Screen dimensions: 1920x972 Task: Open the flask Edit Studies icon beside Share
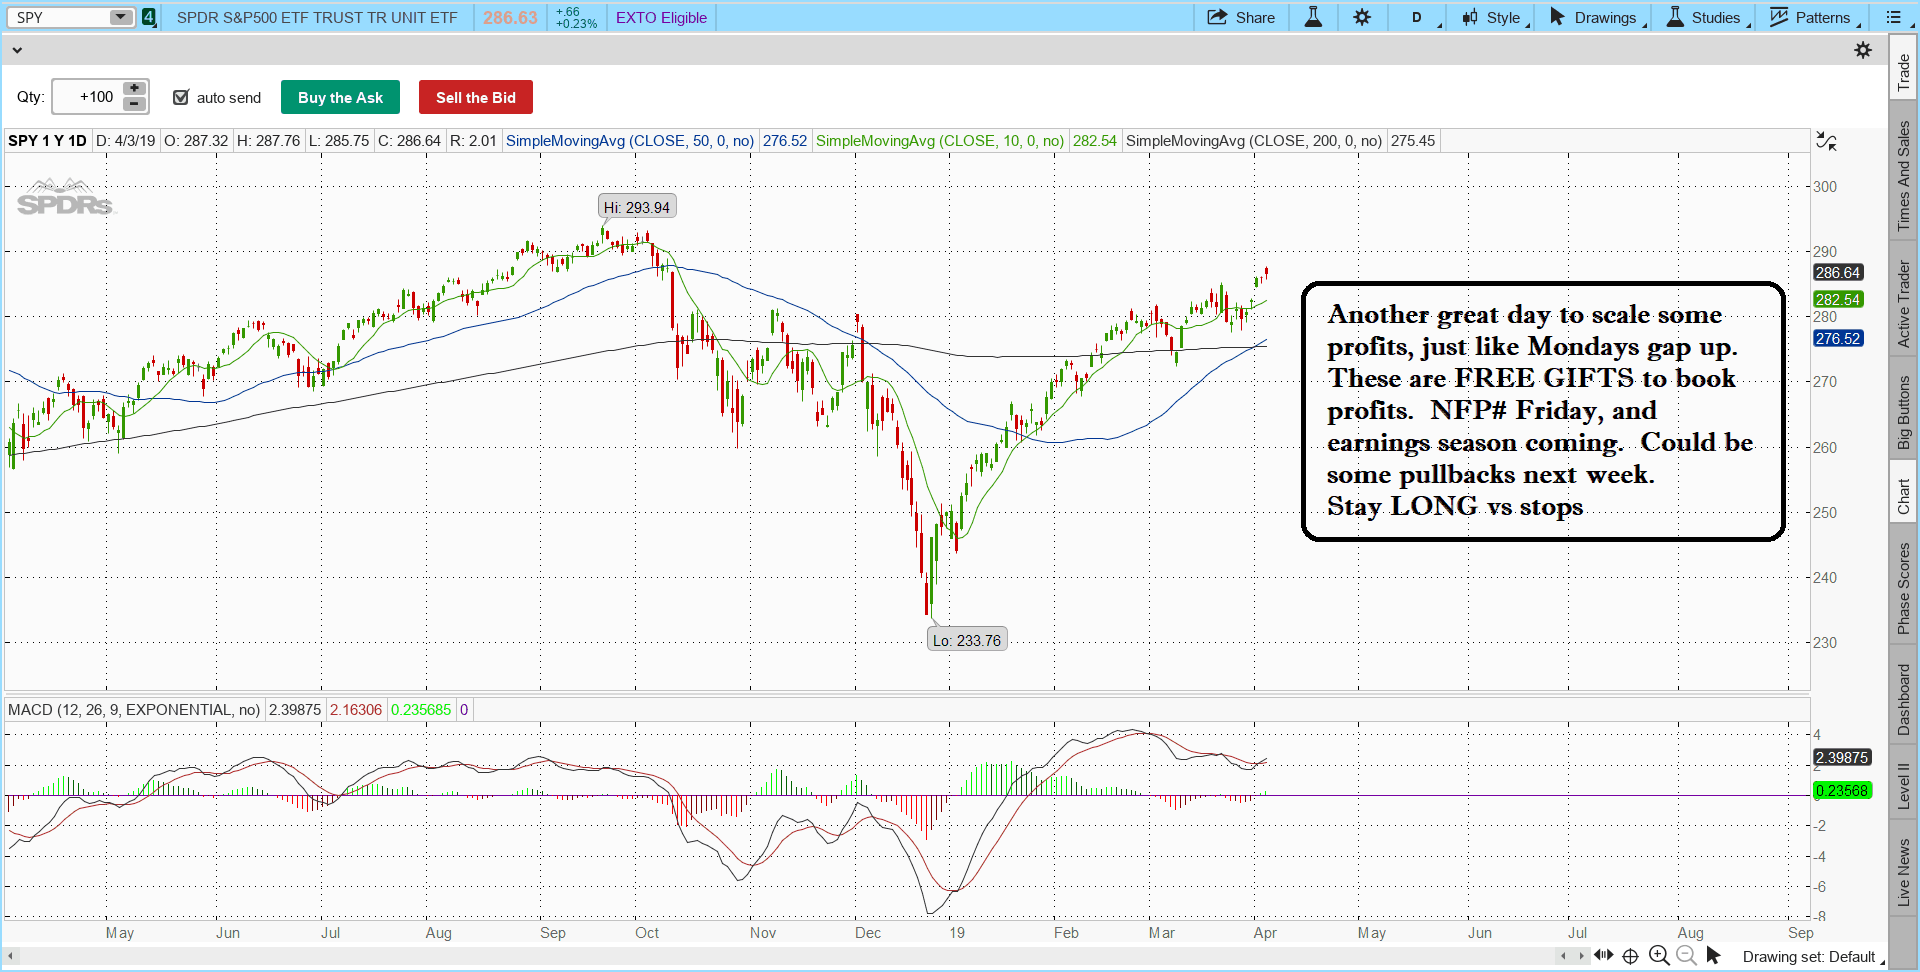1313,17
